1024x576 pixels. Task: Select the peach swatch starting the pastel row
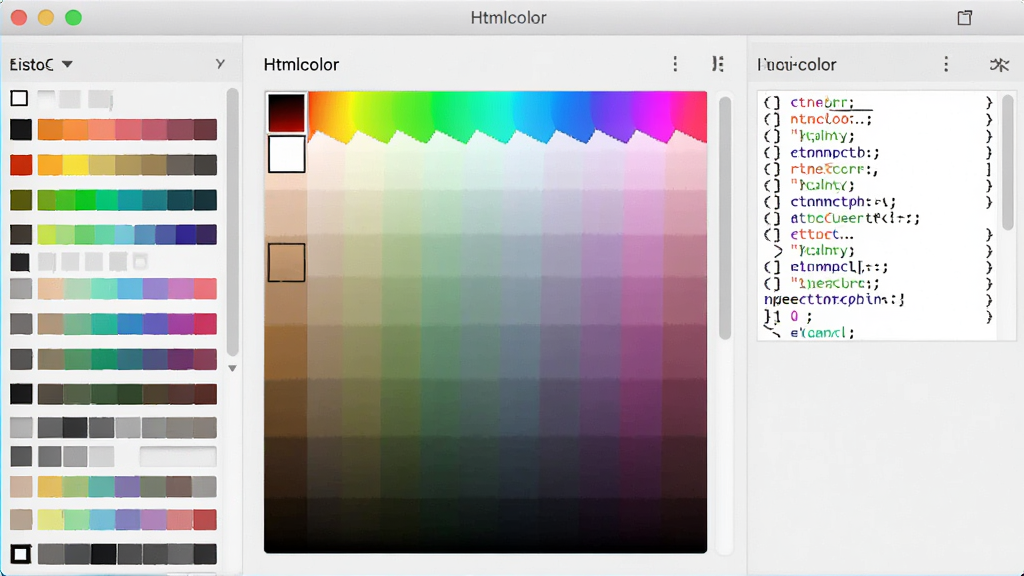click(50, 289)
